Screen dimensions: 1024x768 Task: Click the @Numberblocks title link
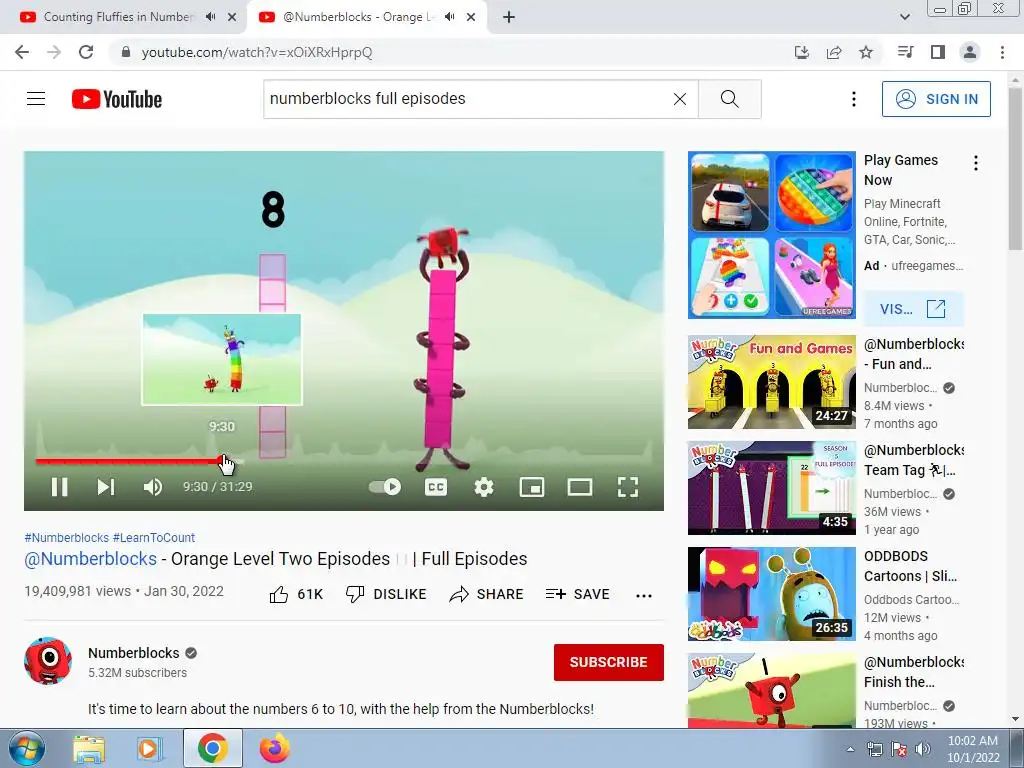point(91,559)
